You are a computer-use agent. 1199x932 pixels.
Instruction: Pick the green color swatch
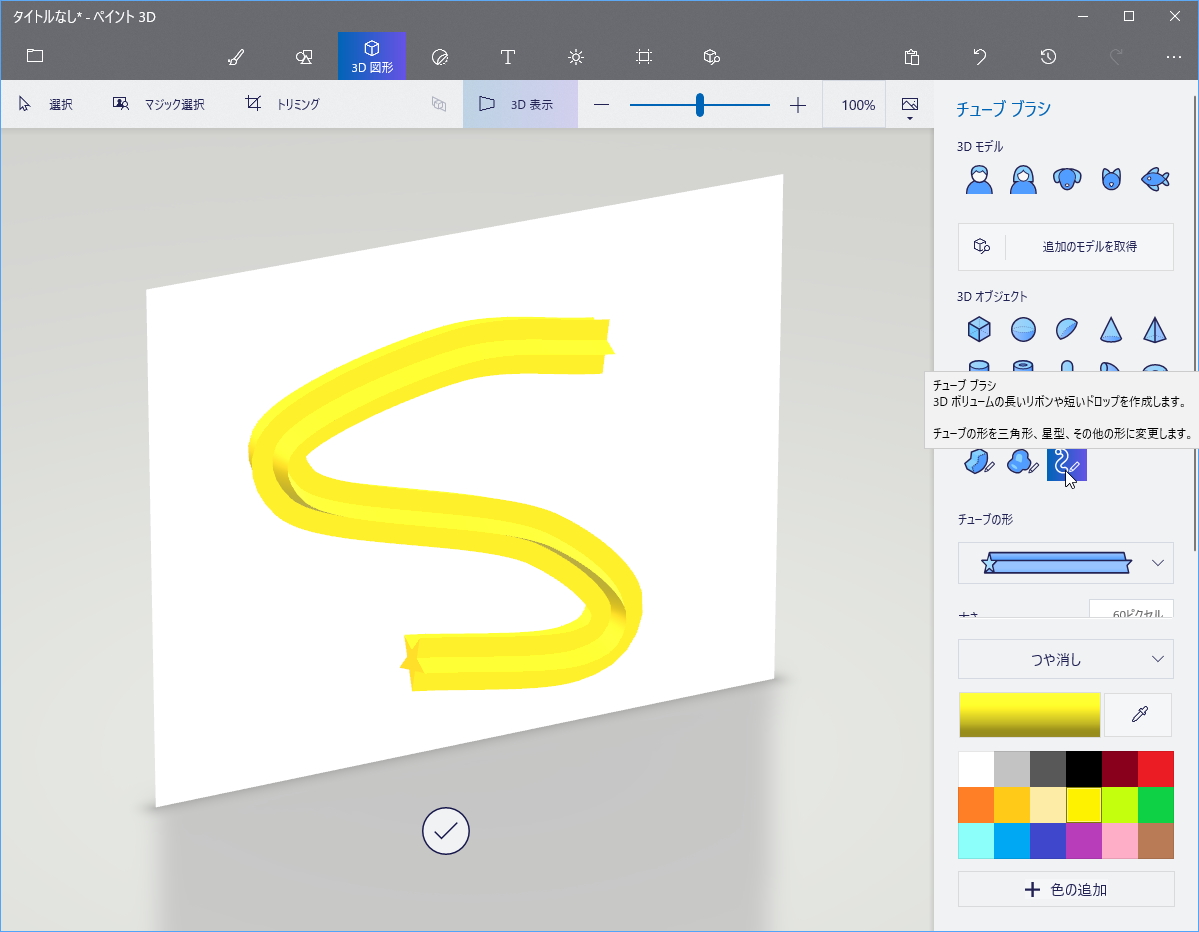click(1155, 805)
